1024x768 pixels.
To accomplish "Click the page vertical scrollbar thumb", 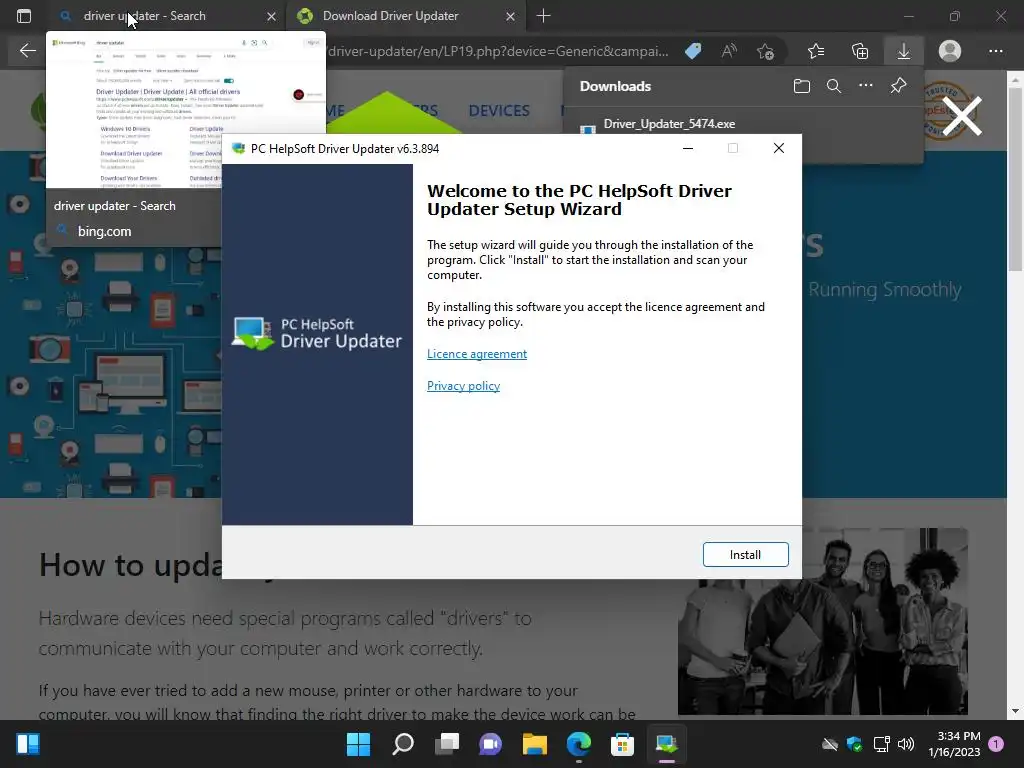I will pyautogui.click(x=1015, y=178).
